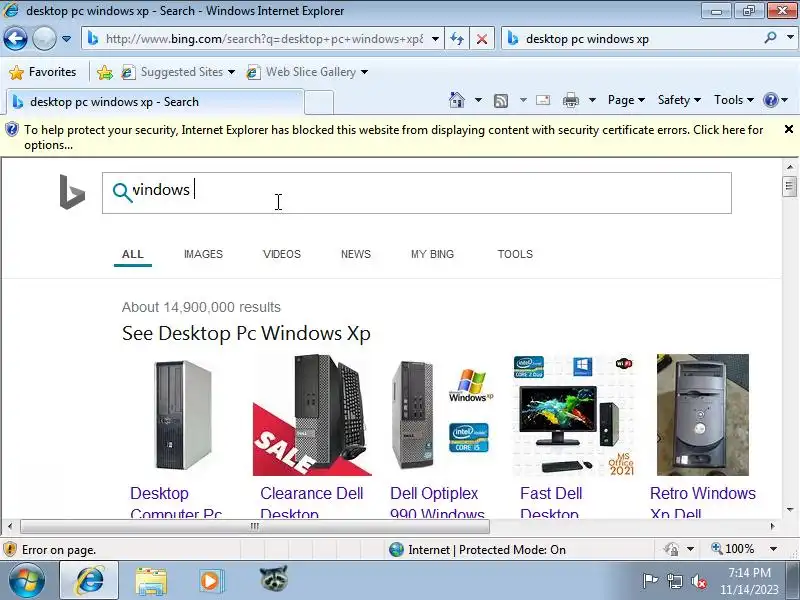The width and height of the screenshot is (800, 600).
Task: Click 'Internet | Protected Mode: On' status
Action: coord(477,549)
